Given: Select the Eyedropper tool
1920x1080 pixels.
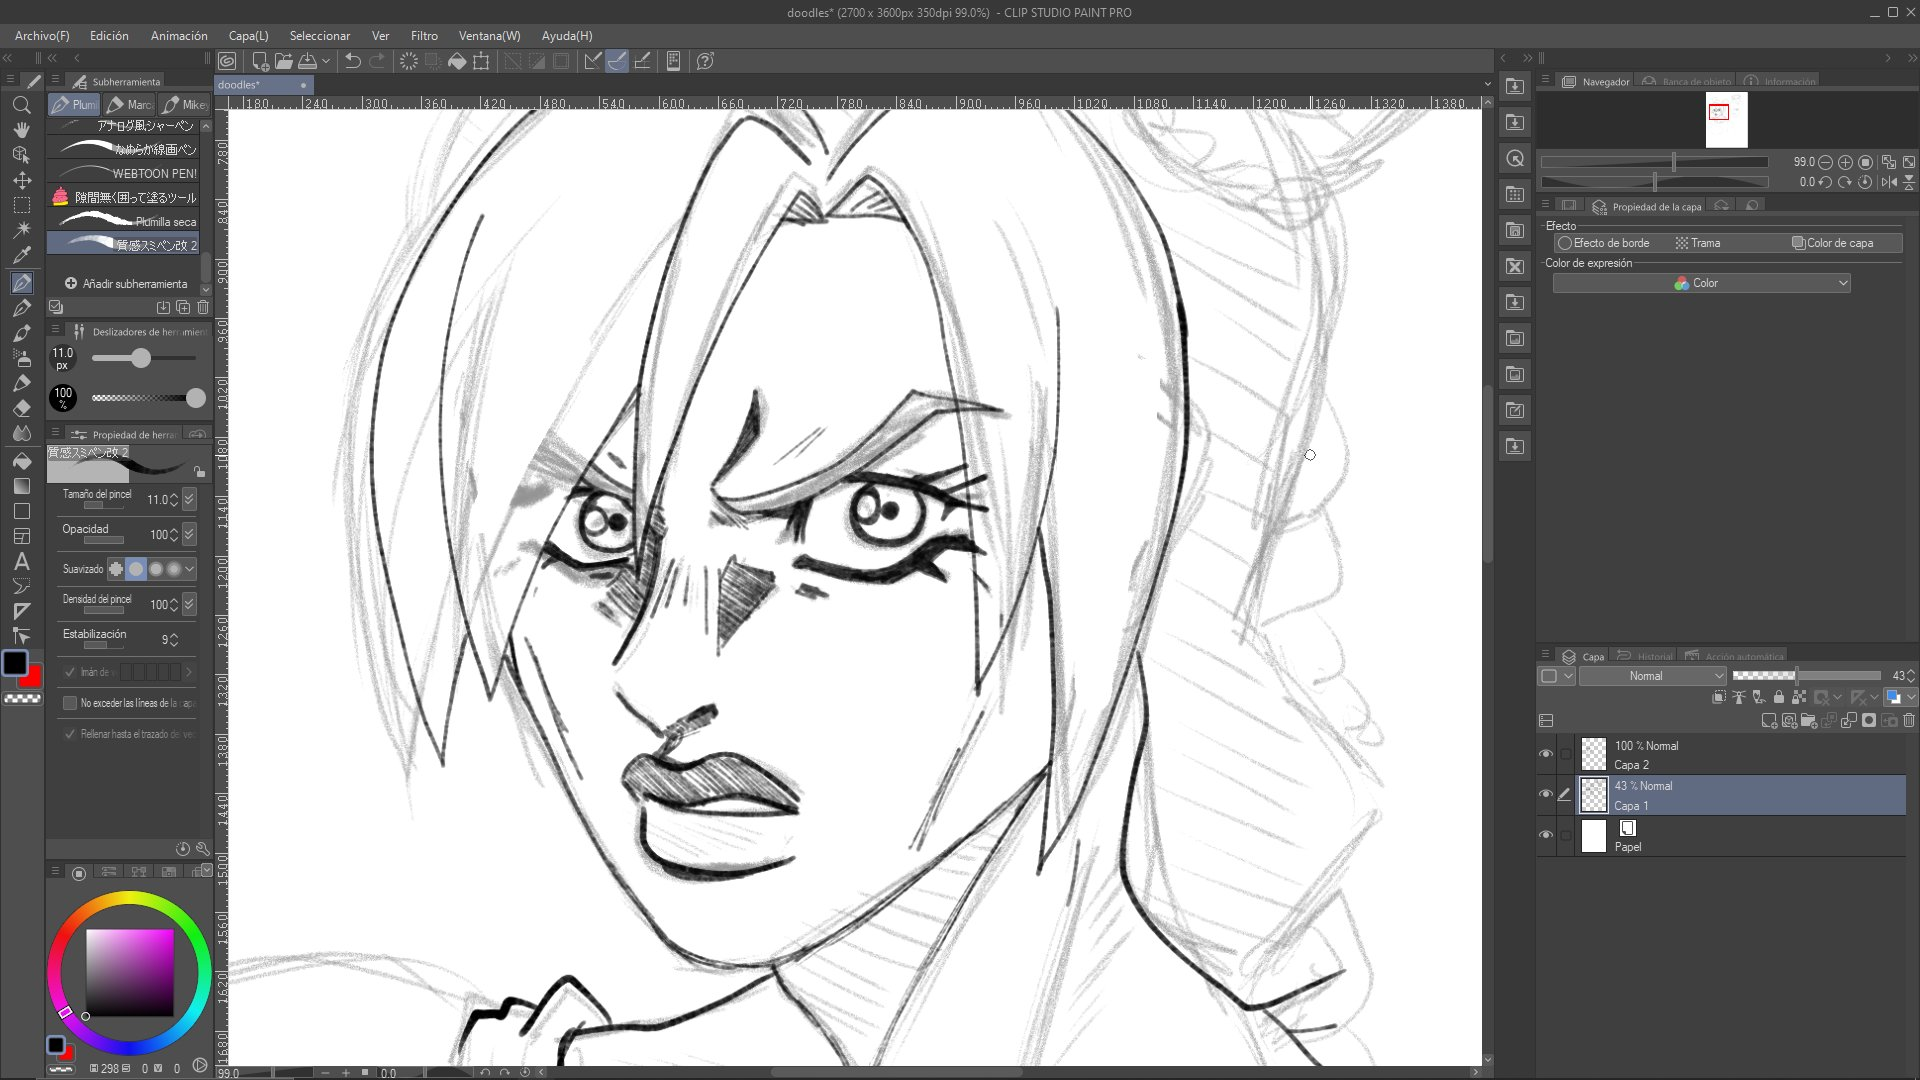Looking at the screenshot, I should coord(21,255).
